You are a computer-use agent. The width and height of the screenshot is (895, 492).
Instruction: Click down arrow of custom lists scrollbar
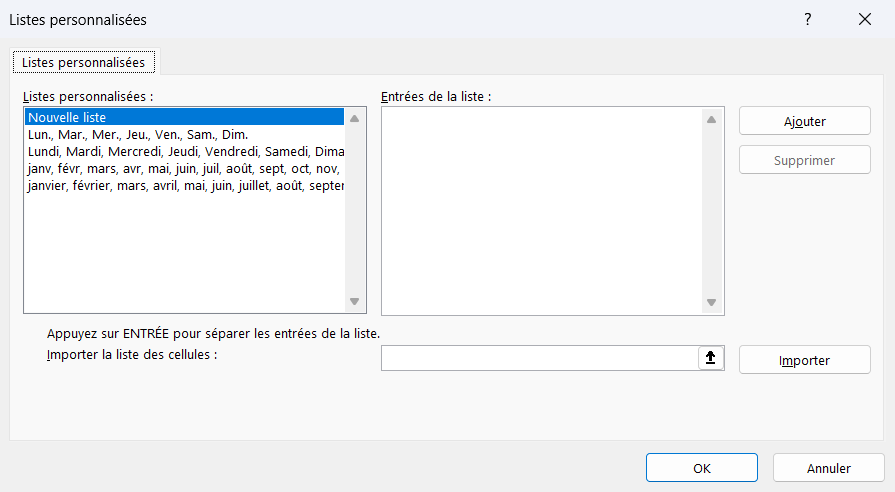tap(354, 301)
